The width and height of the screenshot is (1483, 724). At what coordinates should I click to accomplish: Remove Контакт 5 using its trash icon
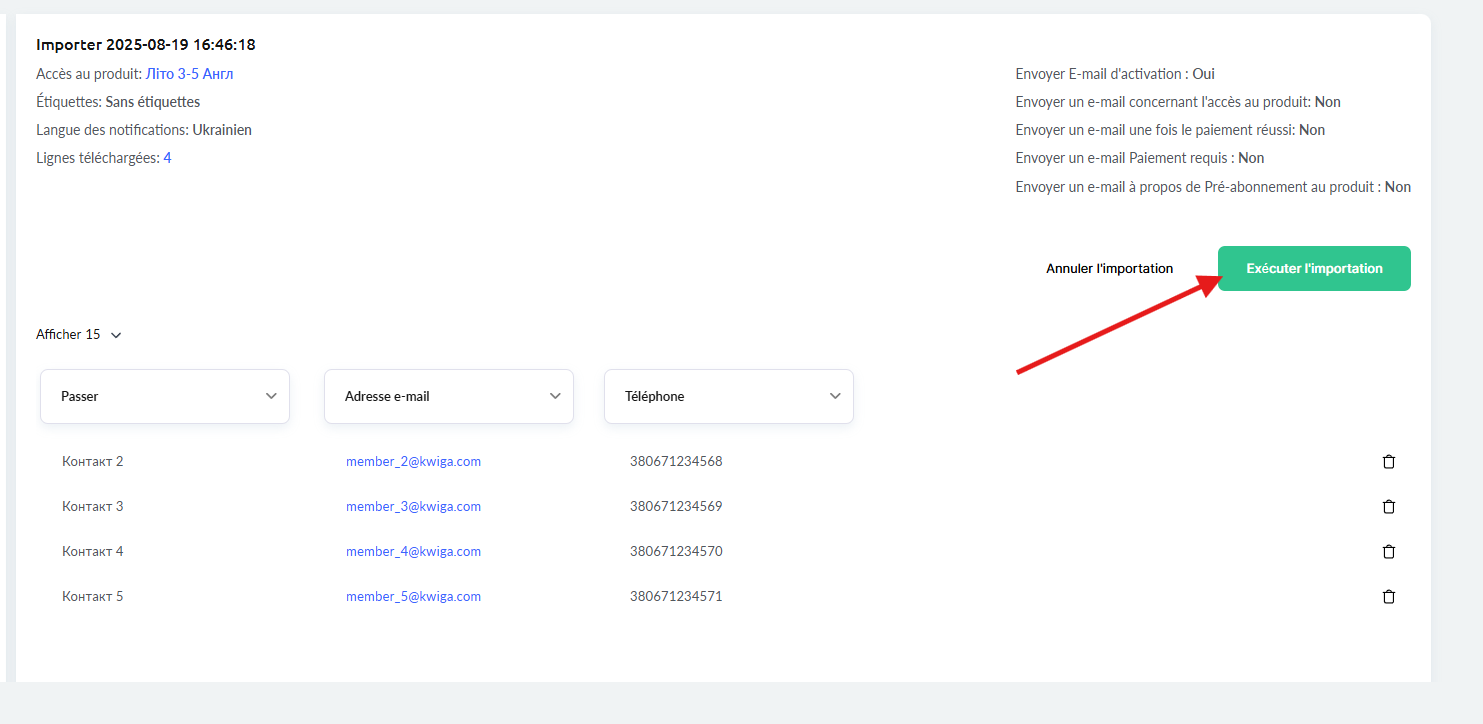[x=1388, y=597]
